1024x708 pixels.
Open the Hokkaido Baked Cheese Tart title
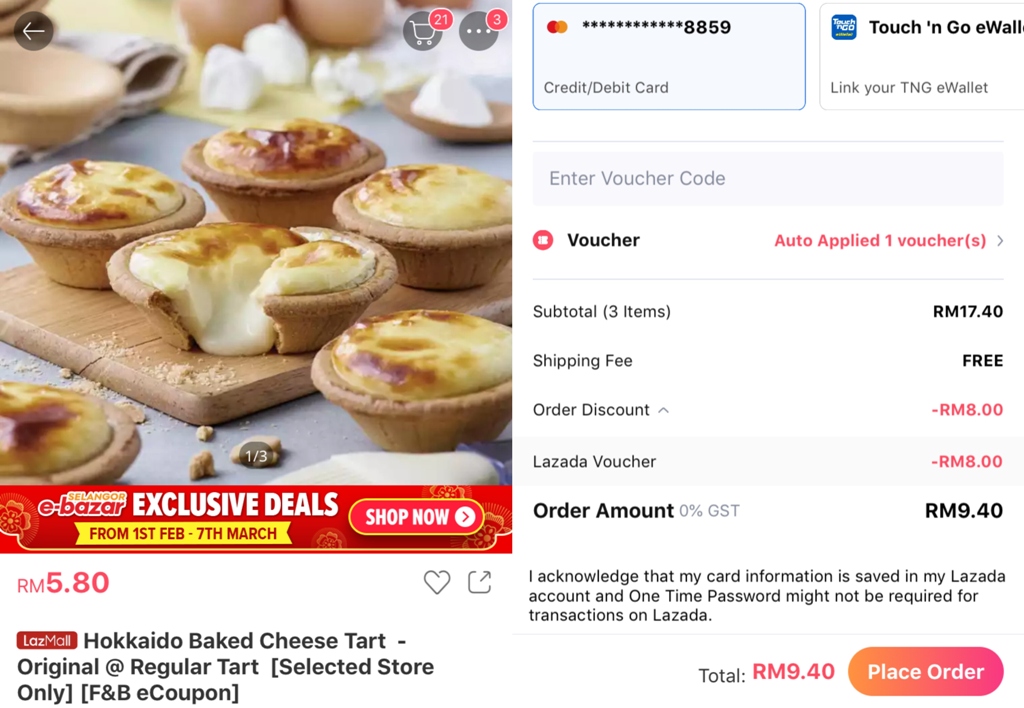[x=225, y=666]
